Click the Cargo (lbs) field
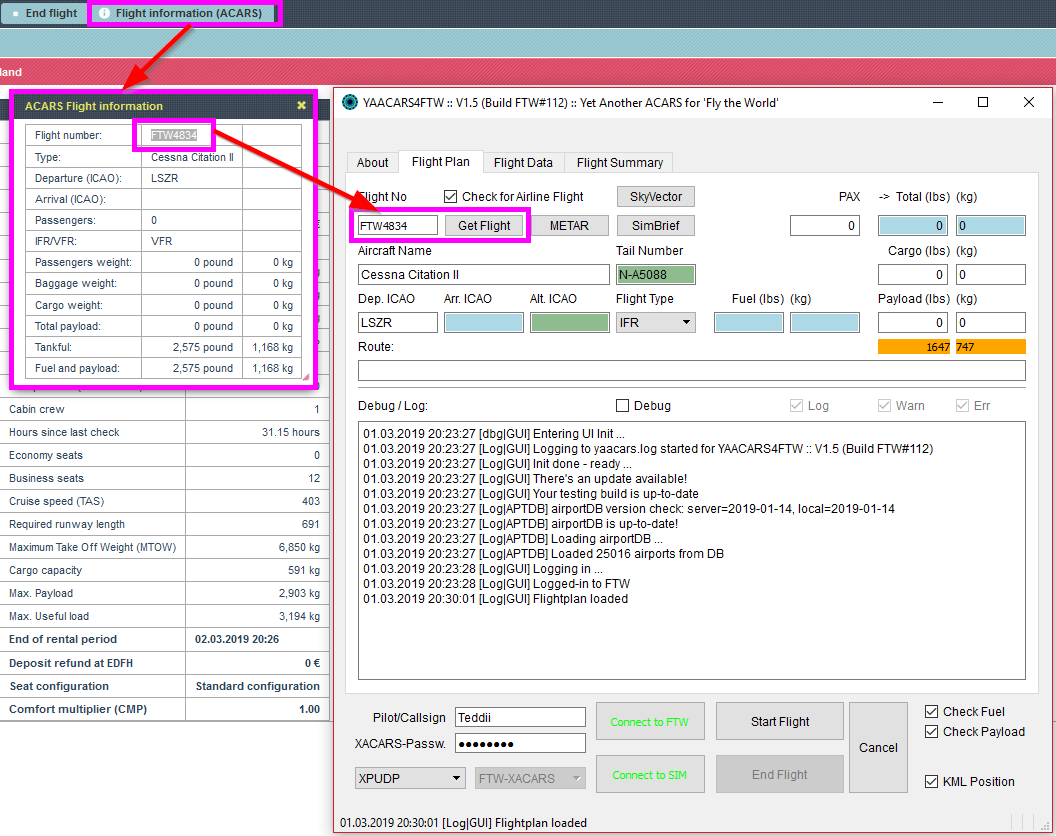Viewport: 1056px width, 836px height. 913,275
